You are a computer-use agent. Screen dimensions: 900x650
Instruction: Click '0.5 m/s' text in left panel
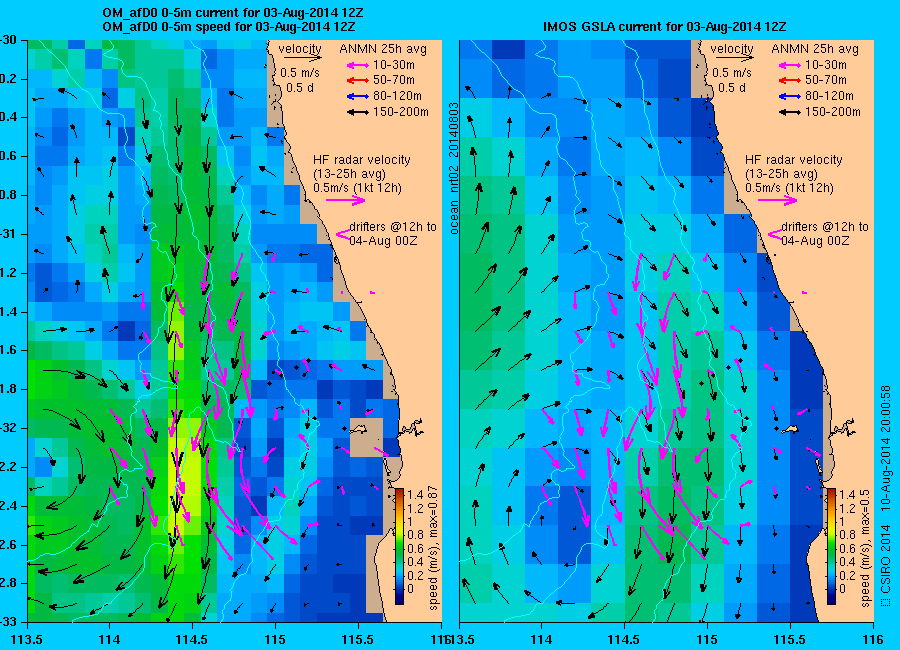tap(300, 73)
